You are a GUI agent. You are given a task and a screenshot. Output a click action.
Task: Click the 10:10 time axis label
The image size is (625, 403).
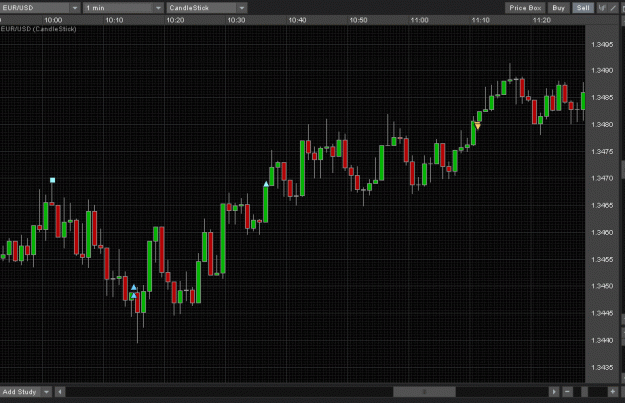(x=114, y=20)
